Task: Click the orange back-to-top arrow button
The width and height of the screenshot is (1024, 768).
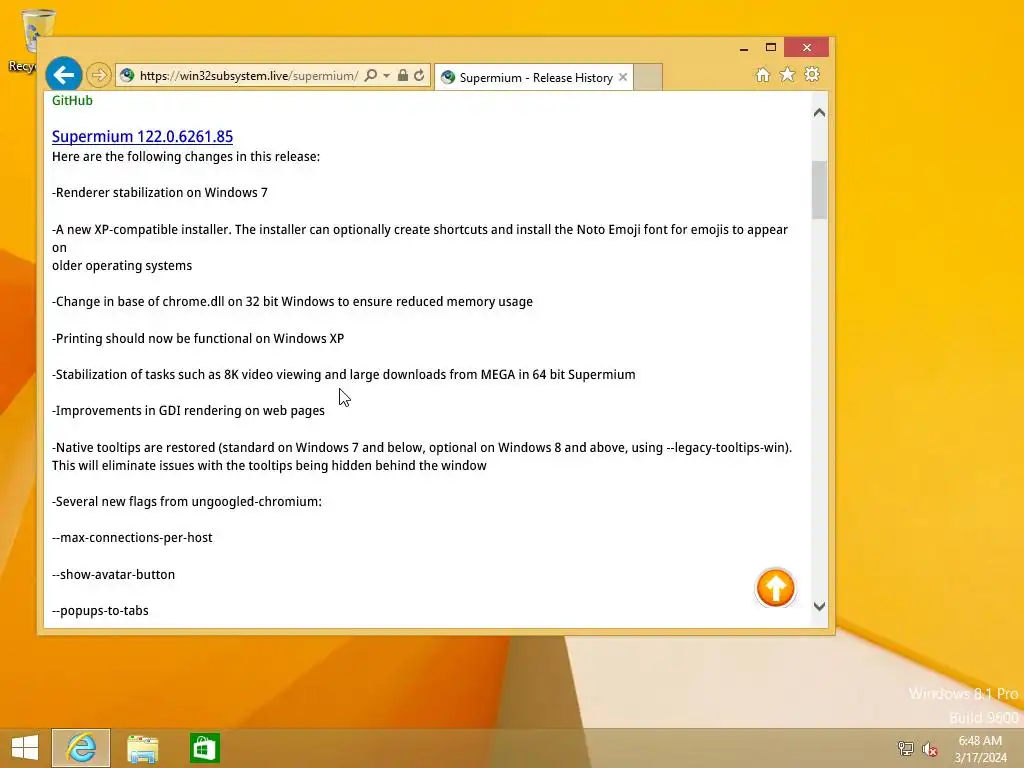Action: click(x=775, y=588)
